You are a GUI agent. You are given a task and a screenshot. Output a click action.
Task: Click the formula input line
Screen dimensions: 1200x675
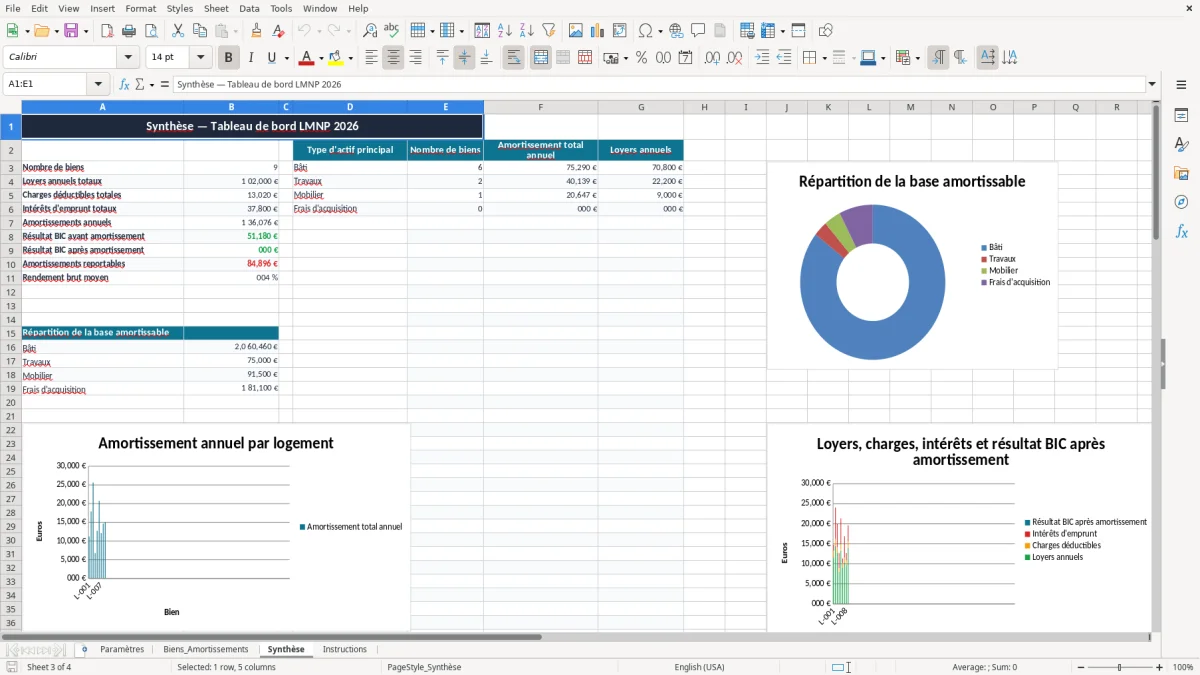(x=658, y=85)
